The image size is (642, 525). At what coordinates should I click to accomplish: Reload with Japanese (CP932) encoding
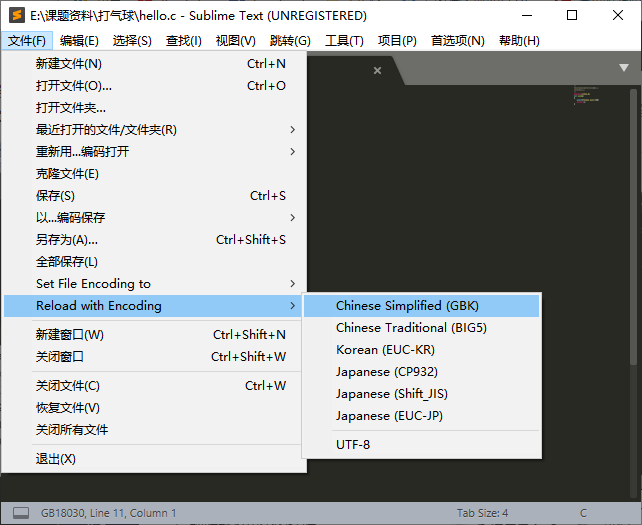click(x=421, y=372)
